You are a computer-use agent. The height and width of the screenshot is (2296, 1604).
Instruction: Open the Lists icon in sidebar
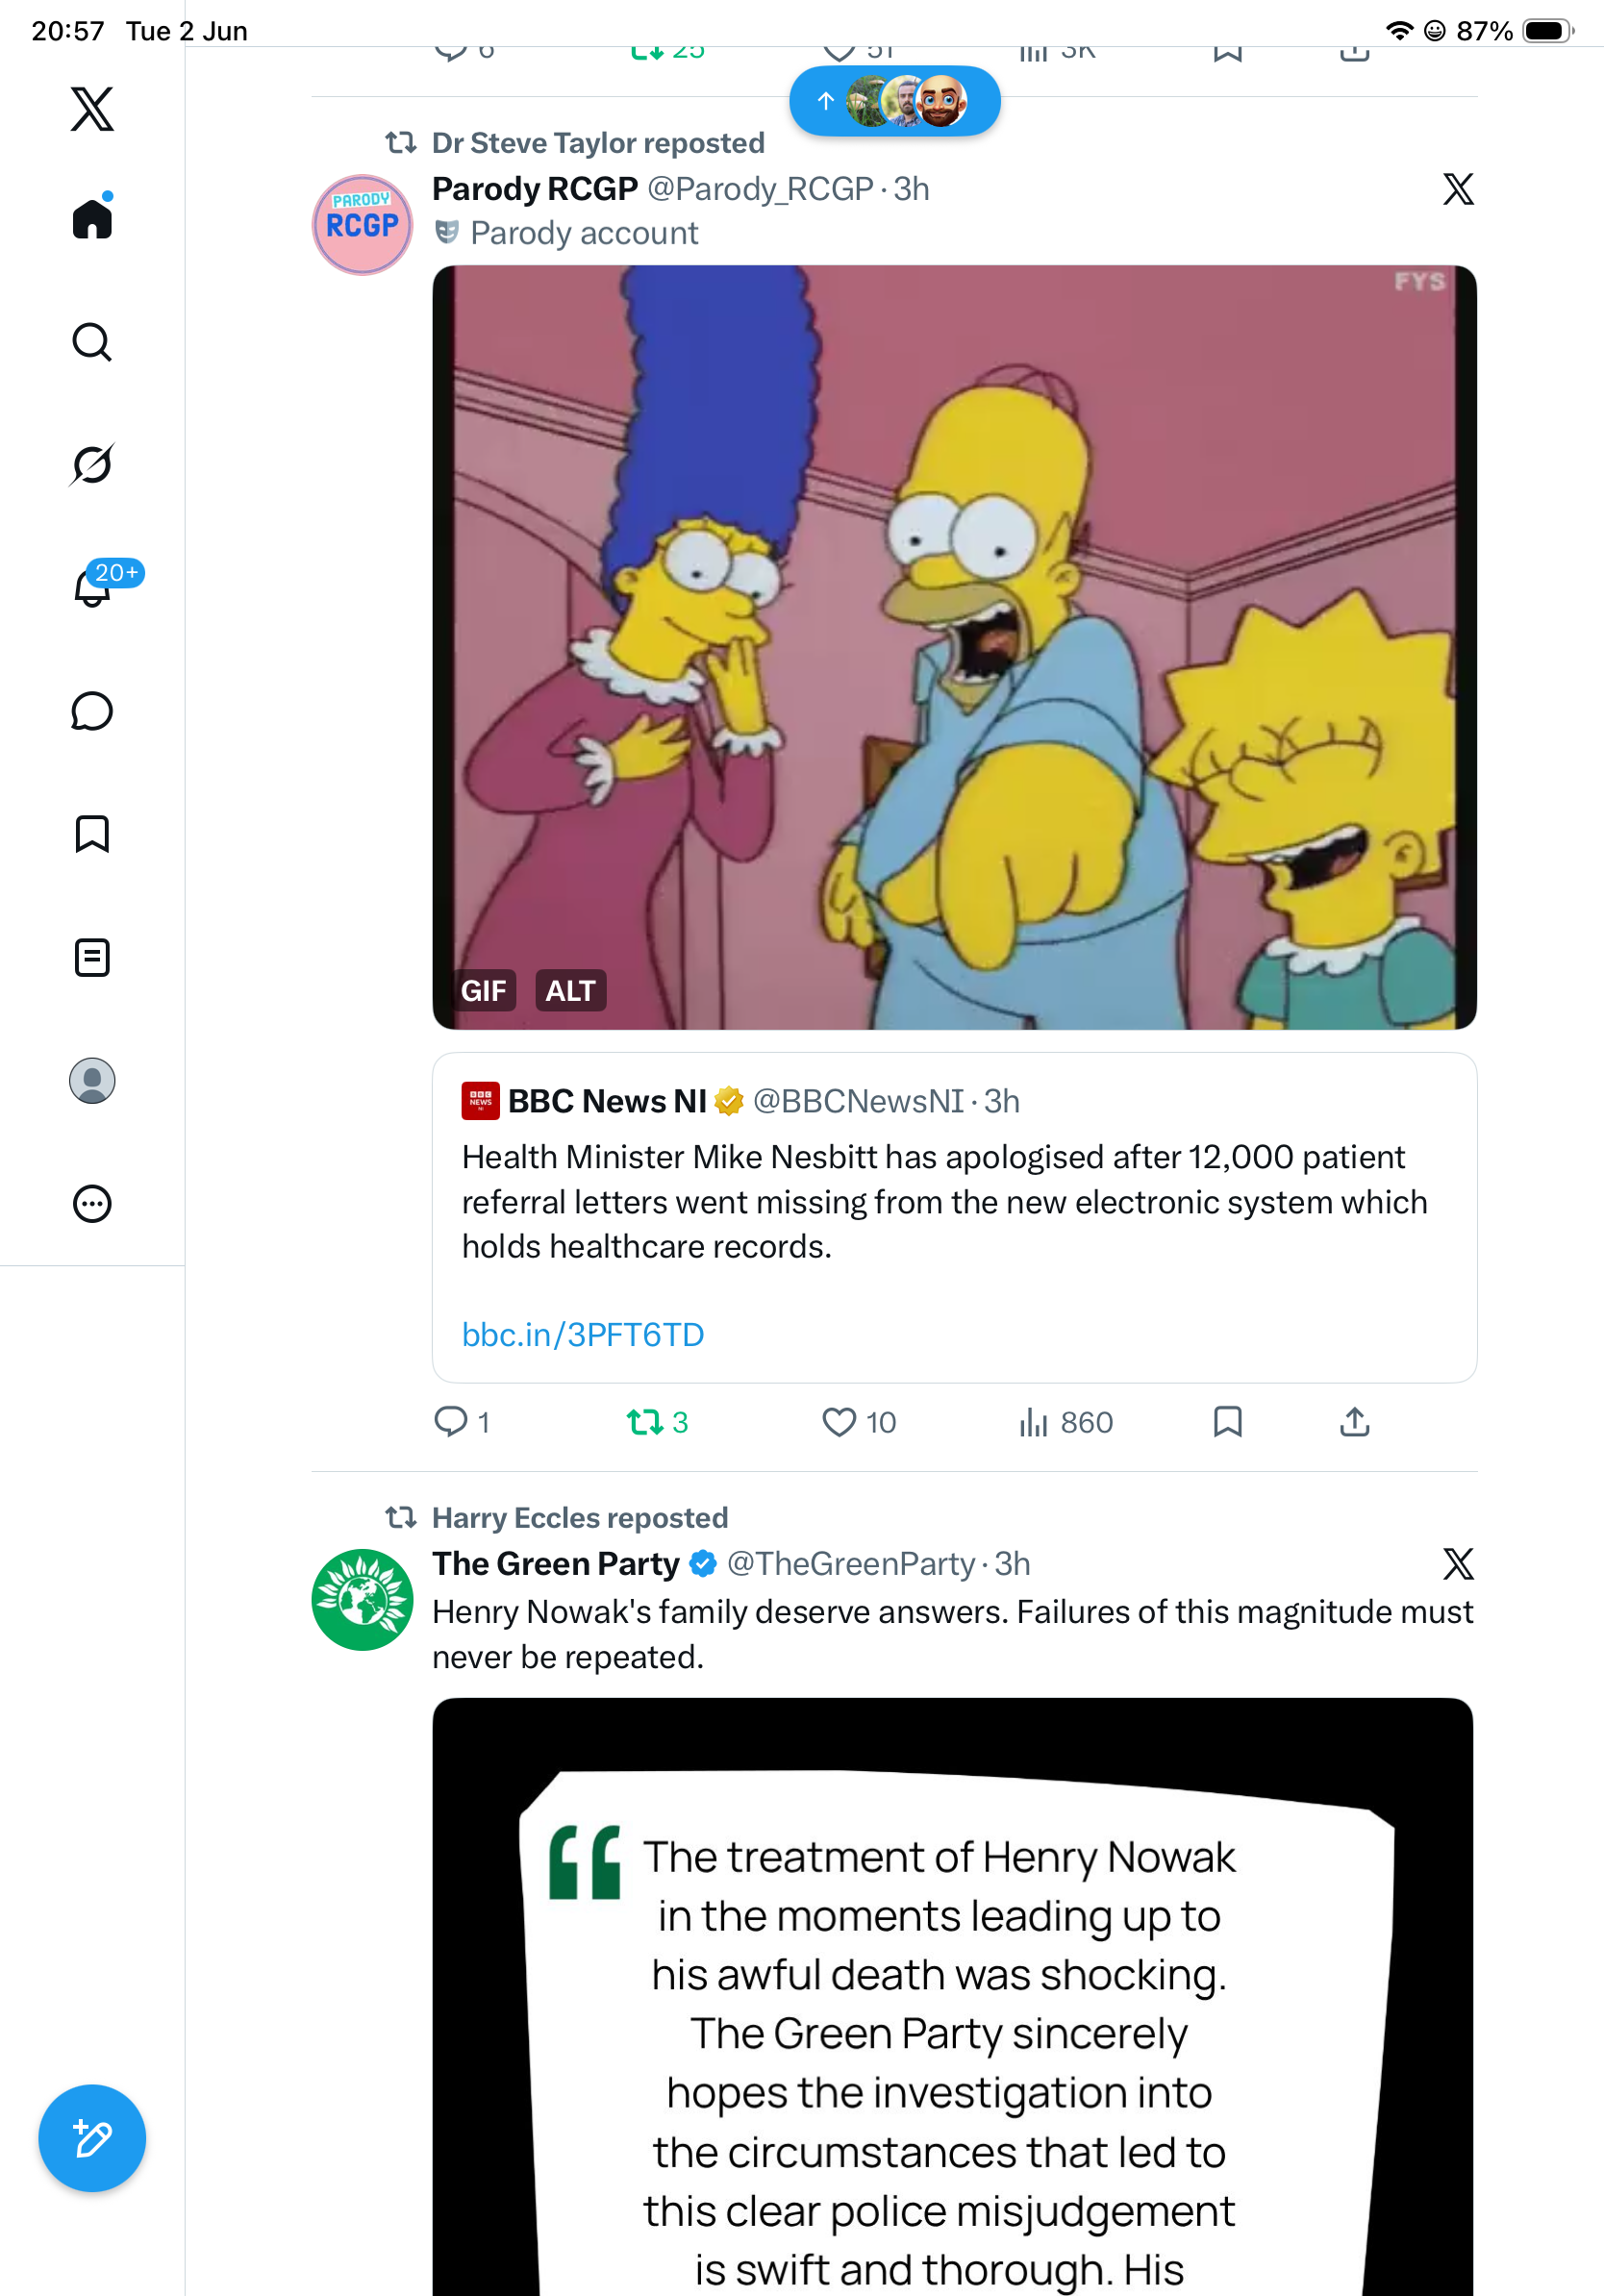92,957
